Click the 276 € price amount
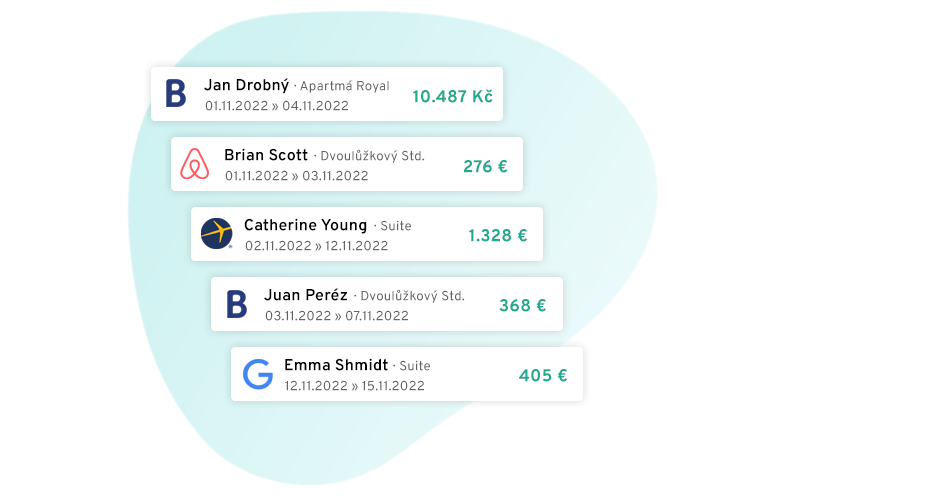 [x=485, y=167]
